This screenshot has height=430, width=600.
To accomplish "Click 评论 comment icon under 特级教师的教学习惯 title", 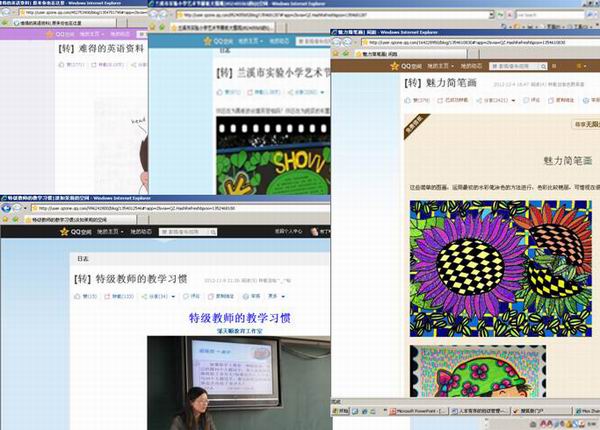I will tap(186, 296).
